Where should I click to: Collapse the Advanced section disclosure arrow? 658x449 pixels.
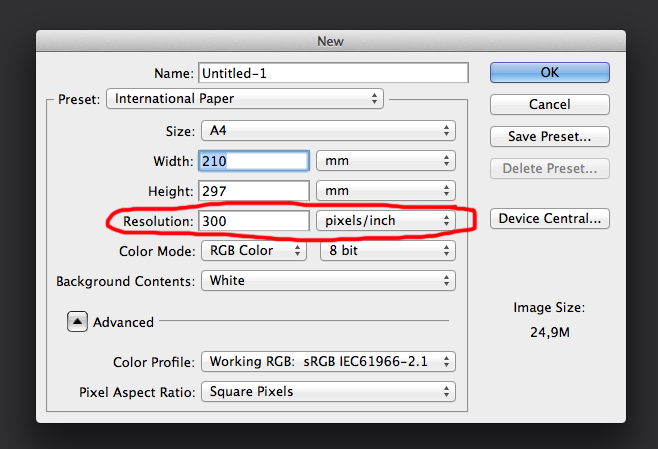click(77, 322)
